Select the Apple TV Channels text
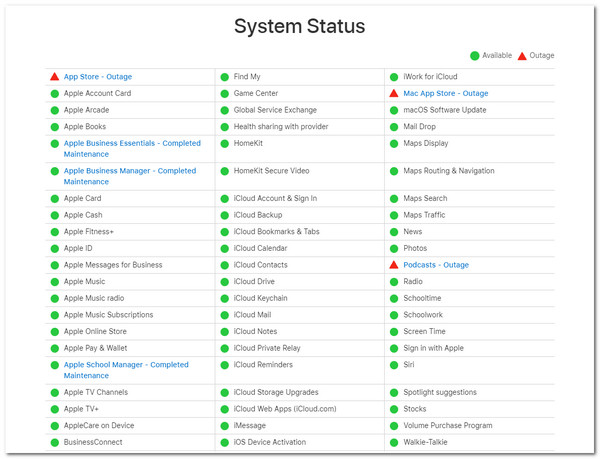The height and width of the screenshot is (459, 600). [x=96, y=392]
